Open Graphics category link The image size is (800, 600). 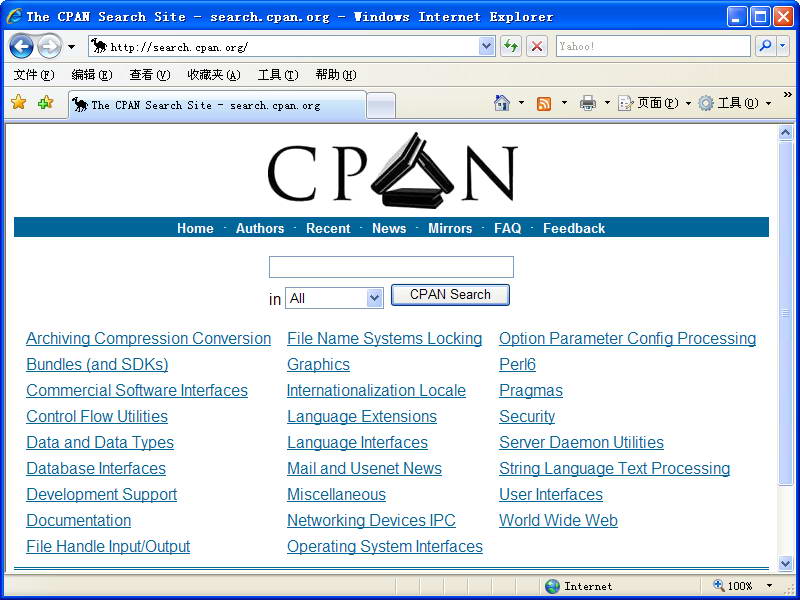click(318, 364)
